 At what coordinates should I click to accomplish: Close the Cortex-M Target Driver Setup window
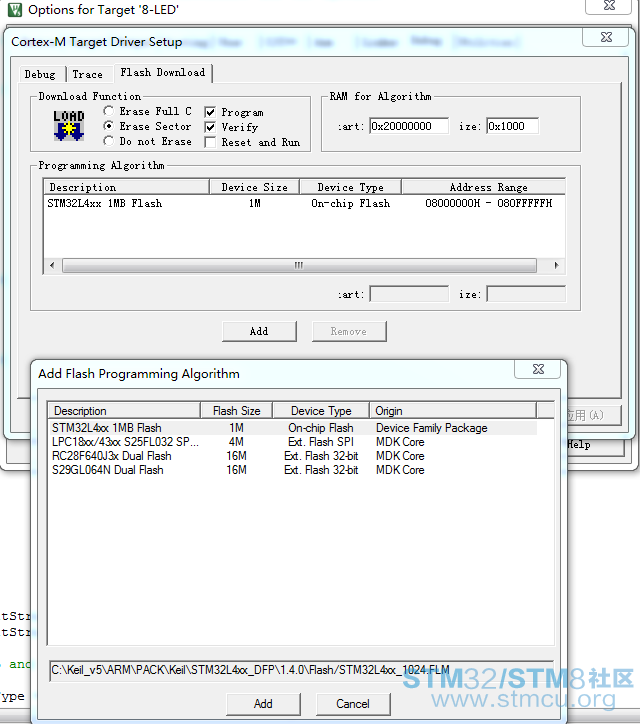pyautogui.click(x=606, y=37)
